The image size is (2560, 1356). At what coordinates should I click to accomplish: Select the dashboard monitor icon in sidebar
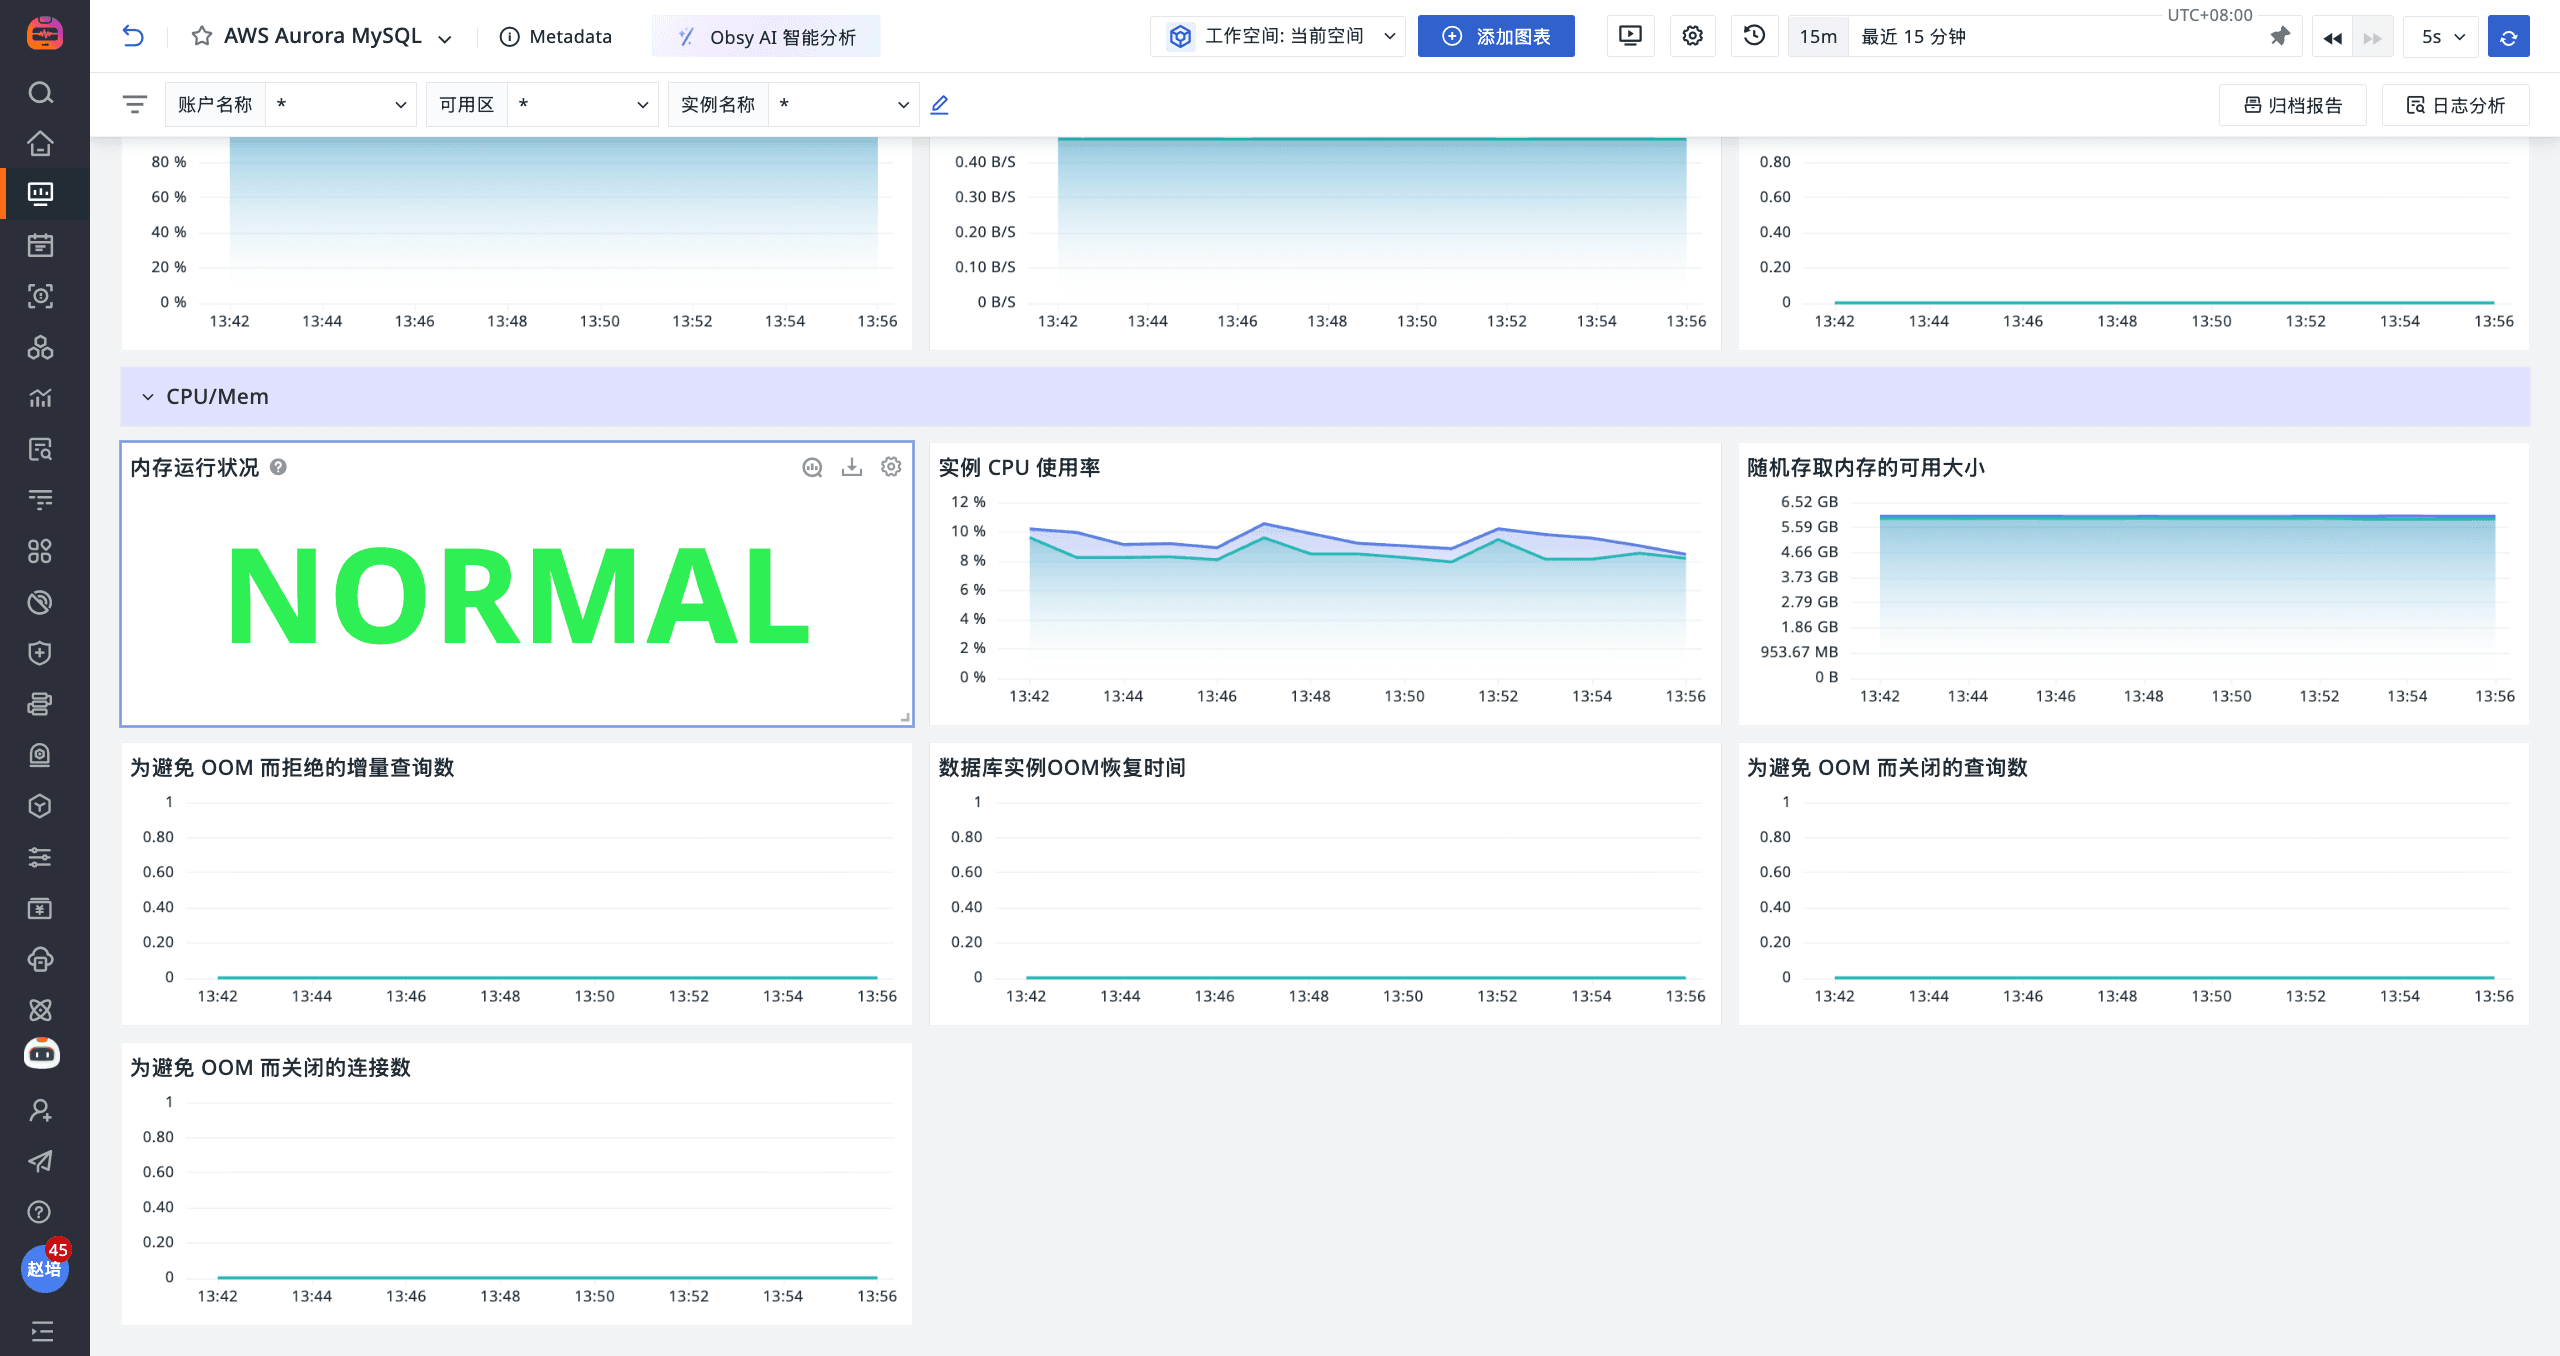(x=40, y=194)
